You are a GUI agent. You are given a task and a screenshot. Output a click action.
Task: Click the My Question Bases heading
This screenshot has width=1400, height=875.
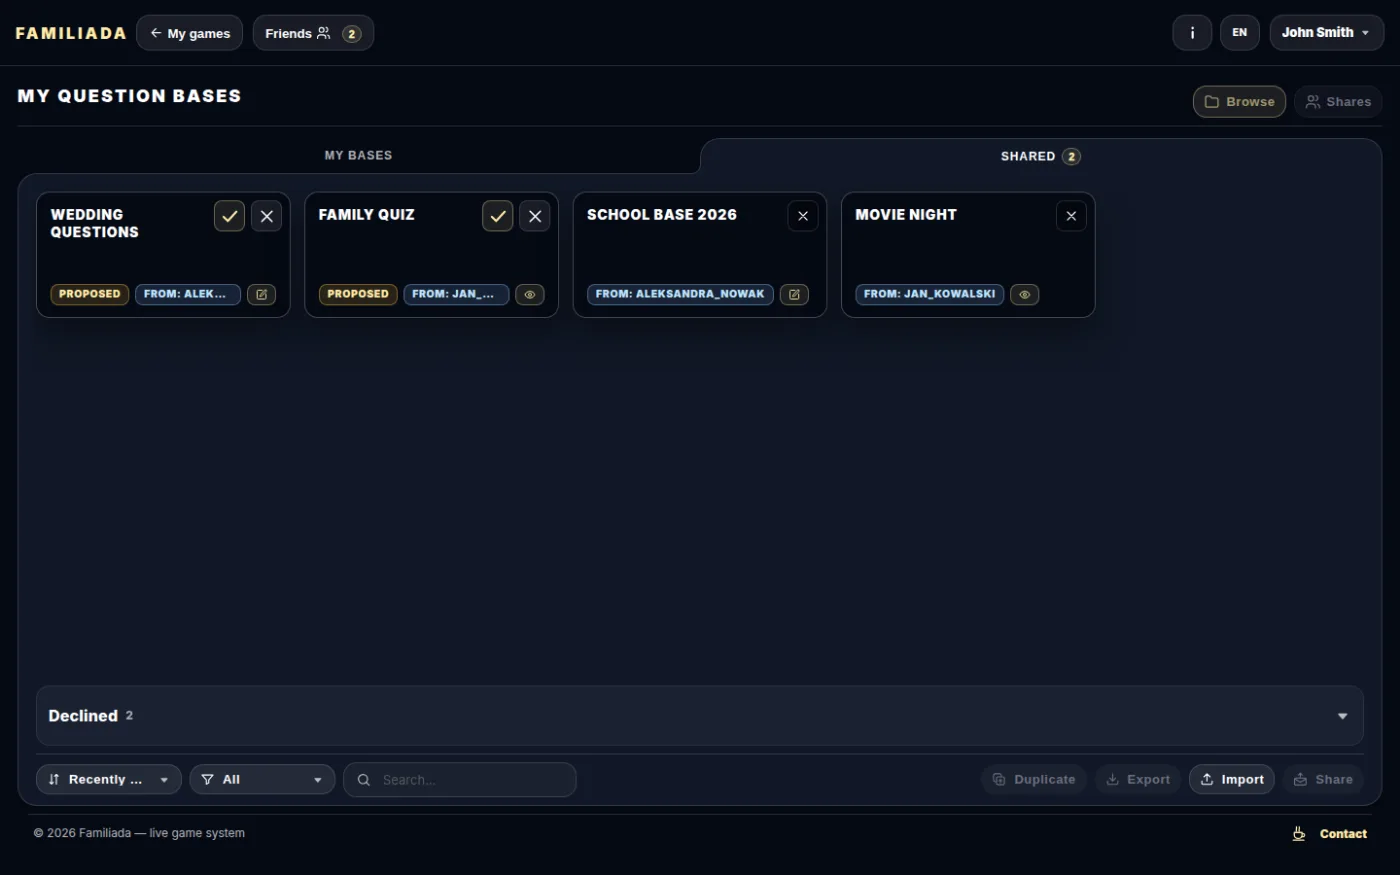129,96
